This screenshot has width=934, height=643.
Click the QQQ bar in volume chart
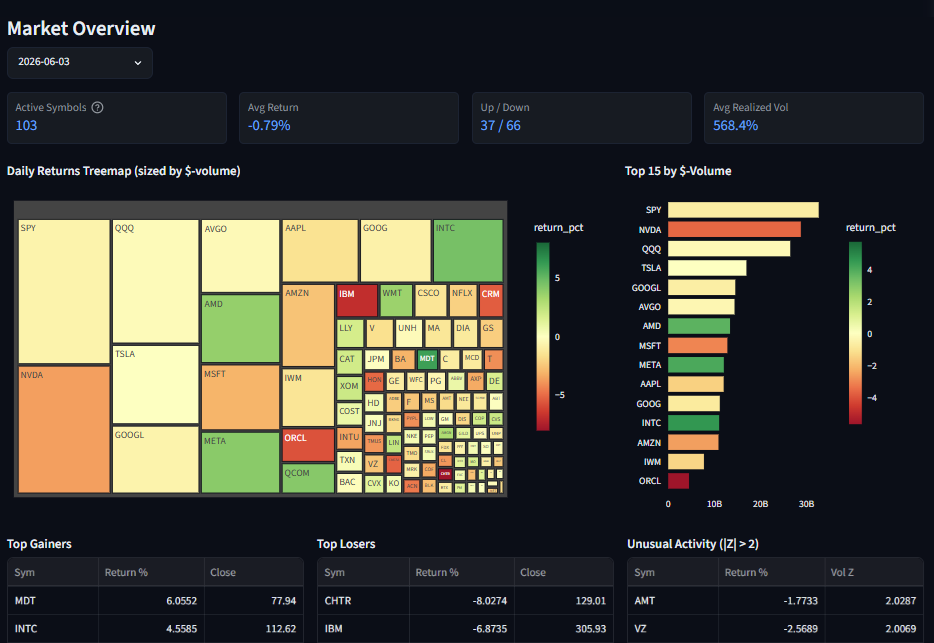point(729,248)
